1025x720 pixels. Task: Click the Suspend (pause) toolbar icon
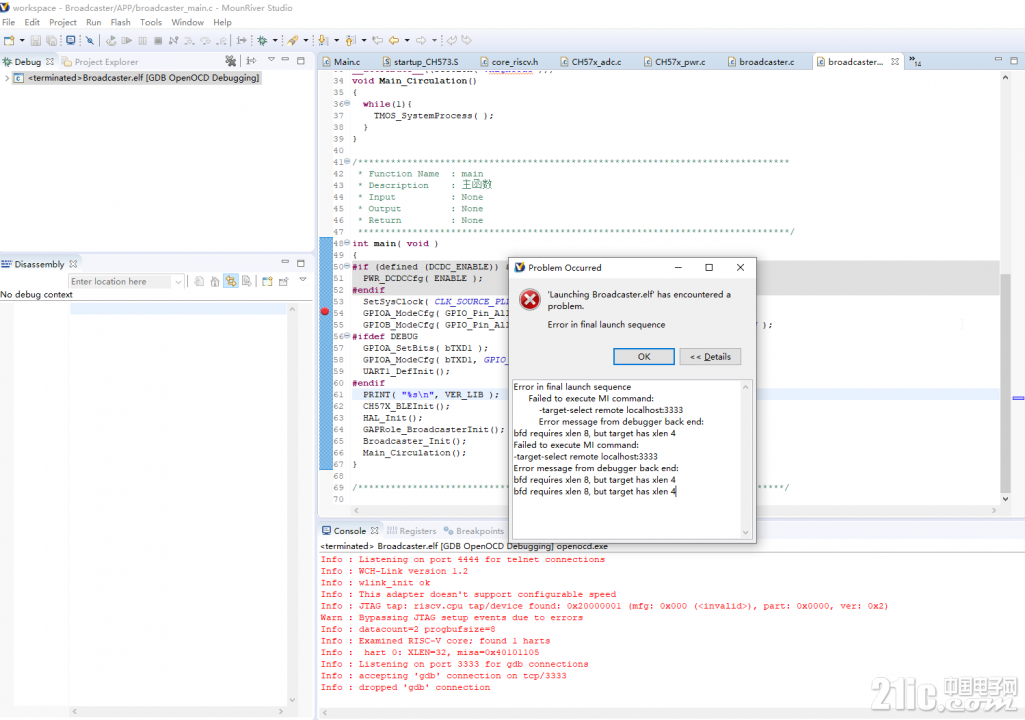click(x=143, y=41)
